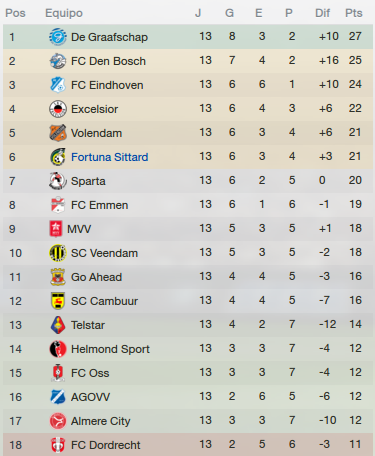The height and width of the screenshot is (456, 375).
Task: Sort table by the Dif column header
Action: [x=322, y=13]
